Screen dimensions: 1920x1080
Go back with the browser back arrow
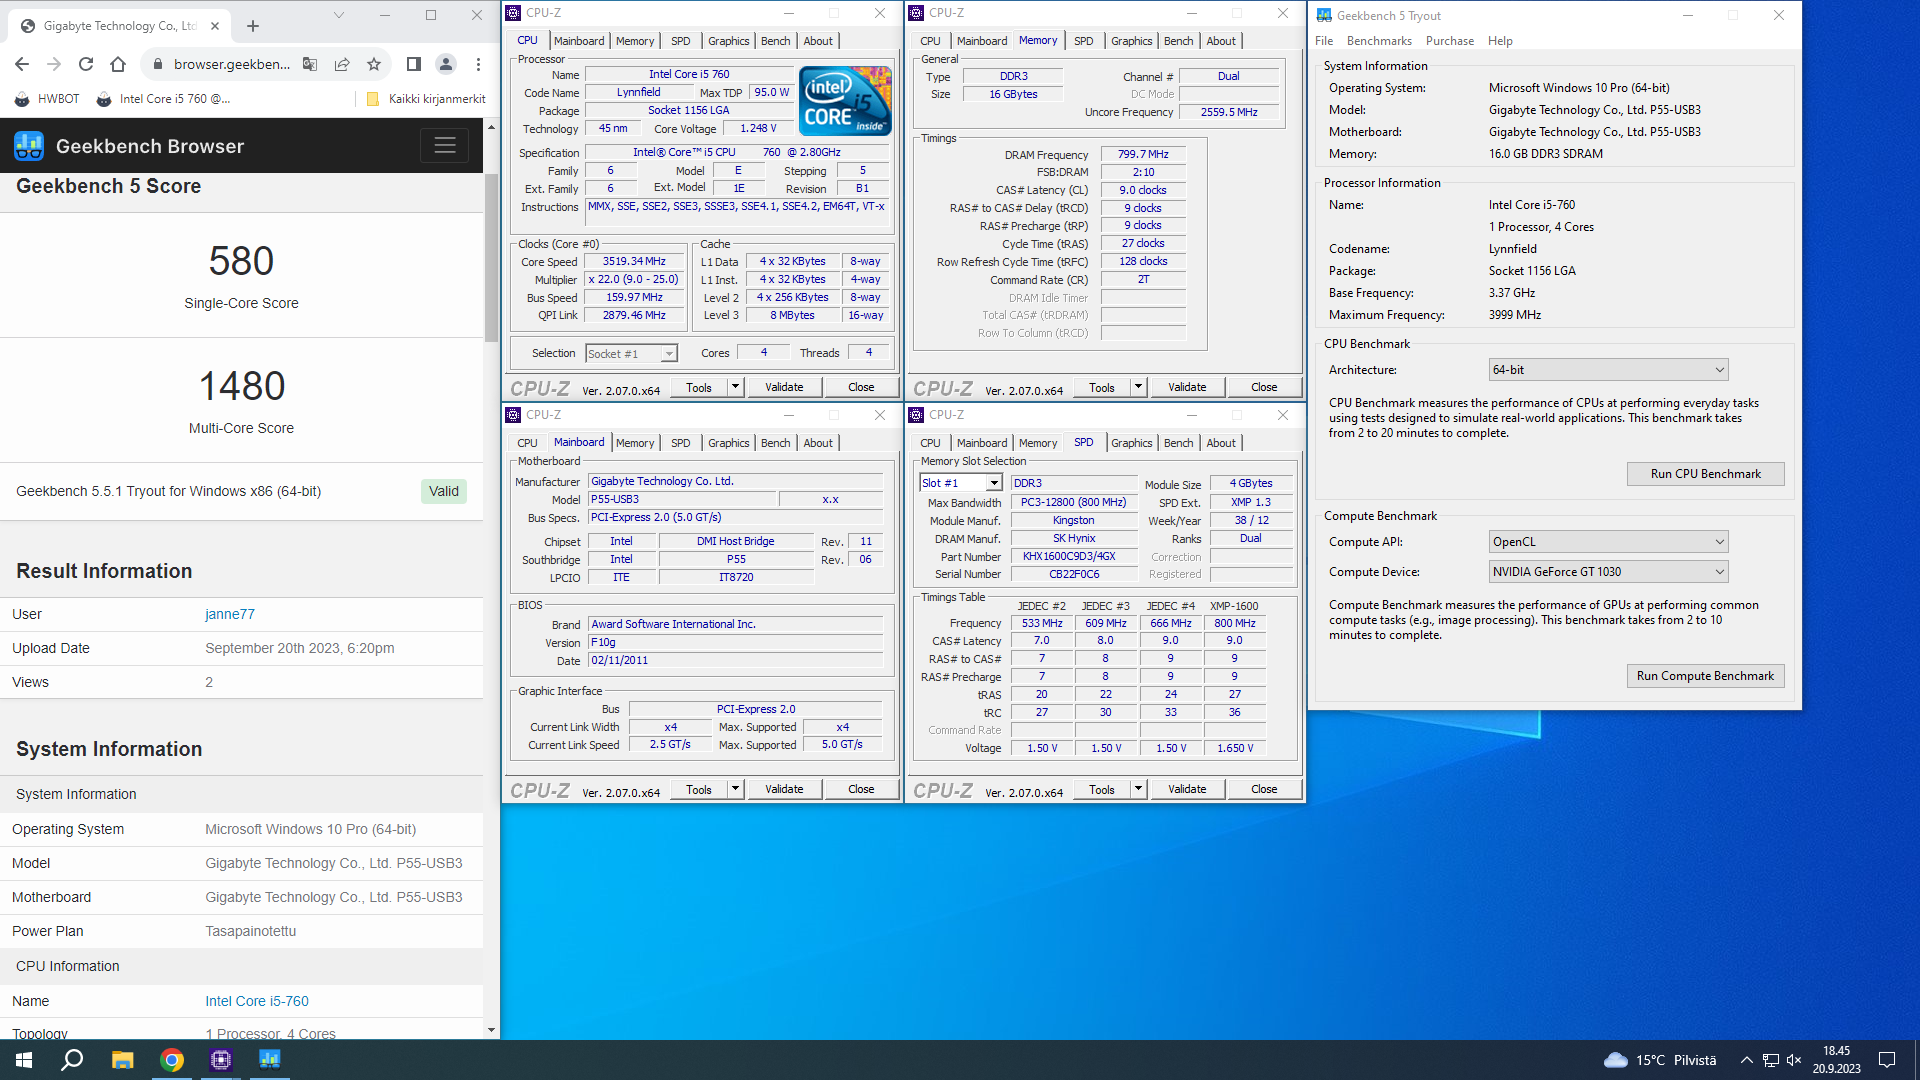point(22,64)
